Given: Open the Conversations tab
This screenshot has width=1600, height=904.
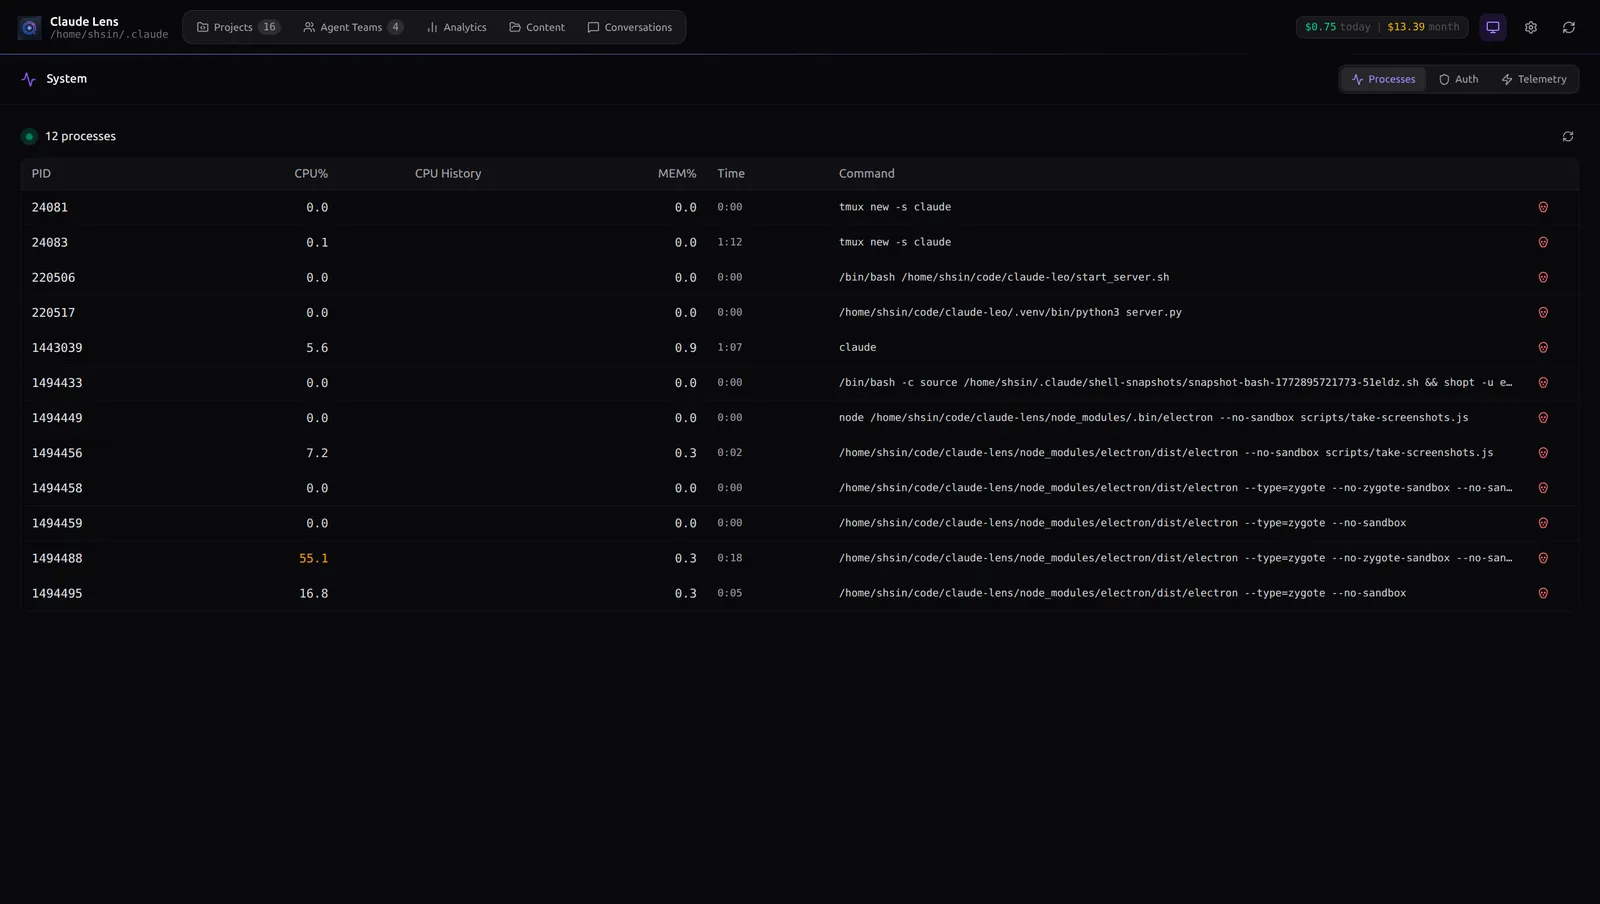Looking at the screenshot, I should click(x=629, y=28).
